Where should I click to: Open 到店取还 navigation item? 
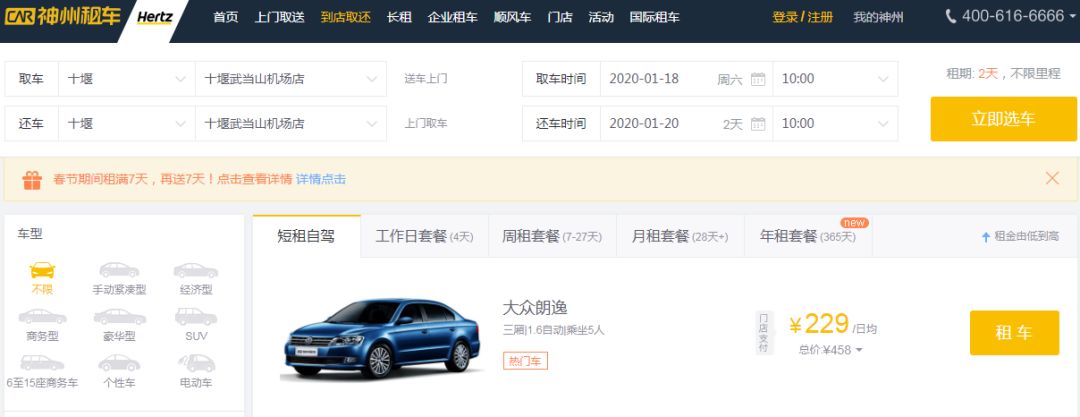coord(346,17)
